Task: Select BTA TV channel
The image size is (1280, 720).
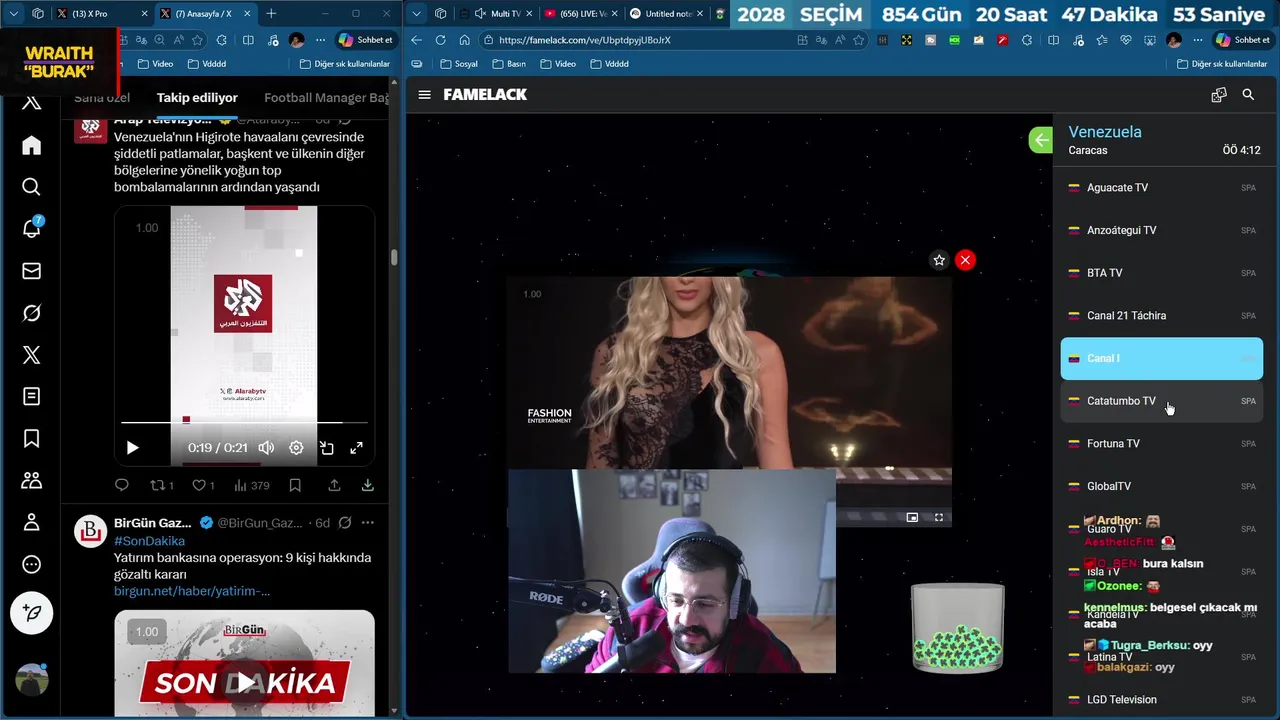Action: [1161, 273]
